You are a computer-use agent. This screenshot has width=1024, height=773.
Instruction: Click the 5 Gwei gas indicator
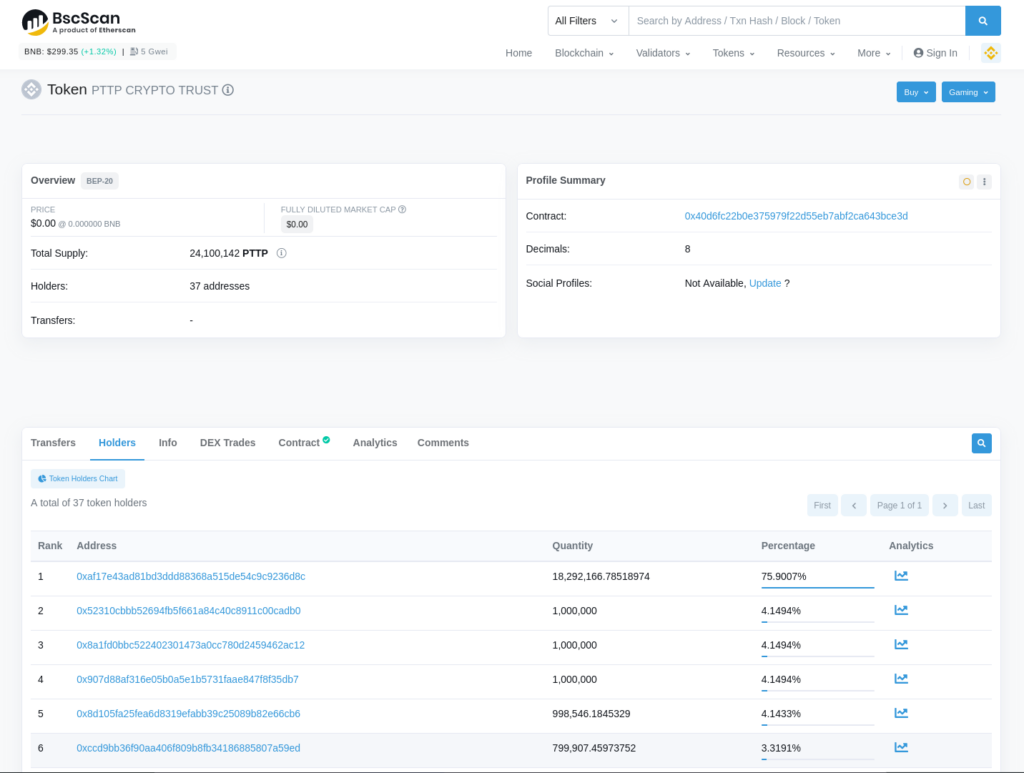149,52
